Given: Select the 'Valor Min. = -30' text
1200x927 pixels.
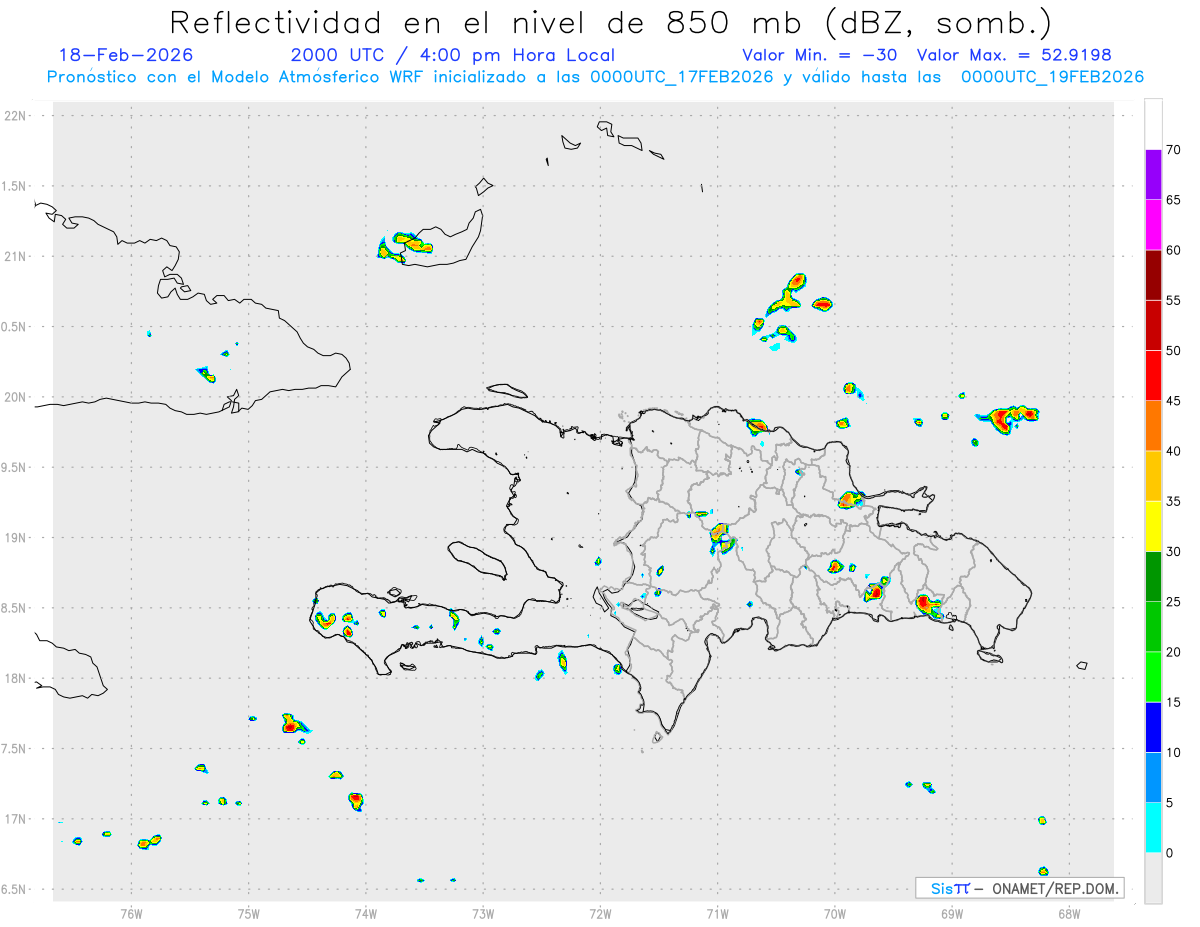Looking at the screenshot, I should (819, 55).
